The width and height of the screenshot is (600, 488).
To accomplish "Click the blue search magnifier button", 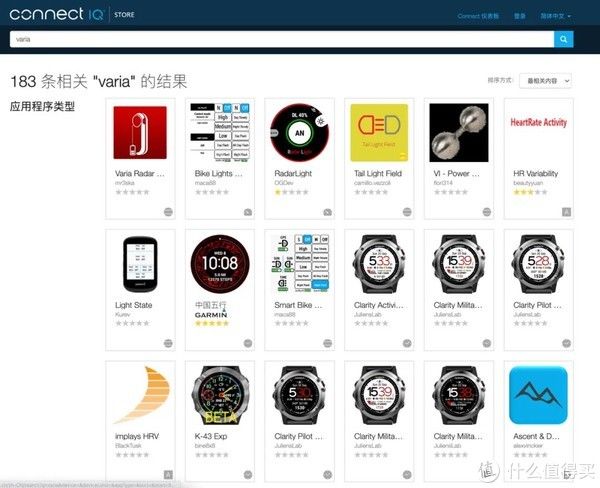I will click(563, 39).
